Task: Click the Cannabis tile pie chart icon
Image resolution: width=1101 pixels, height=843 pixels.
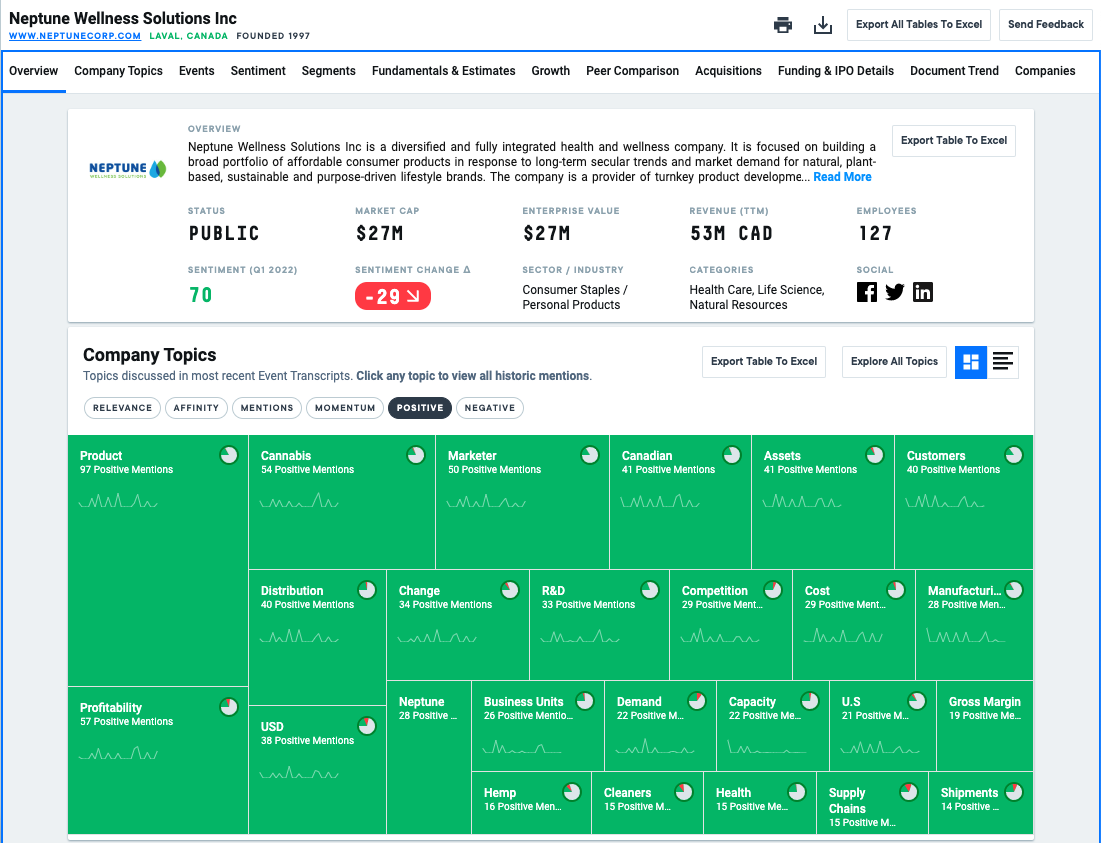Action: click(x=416, y=456)
